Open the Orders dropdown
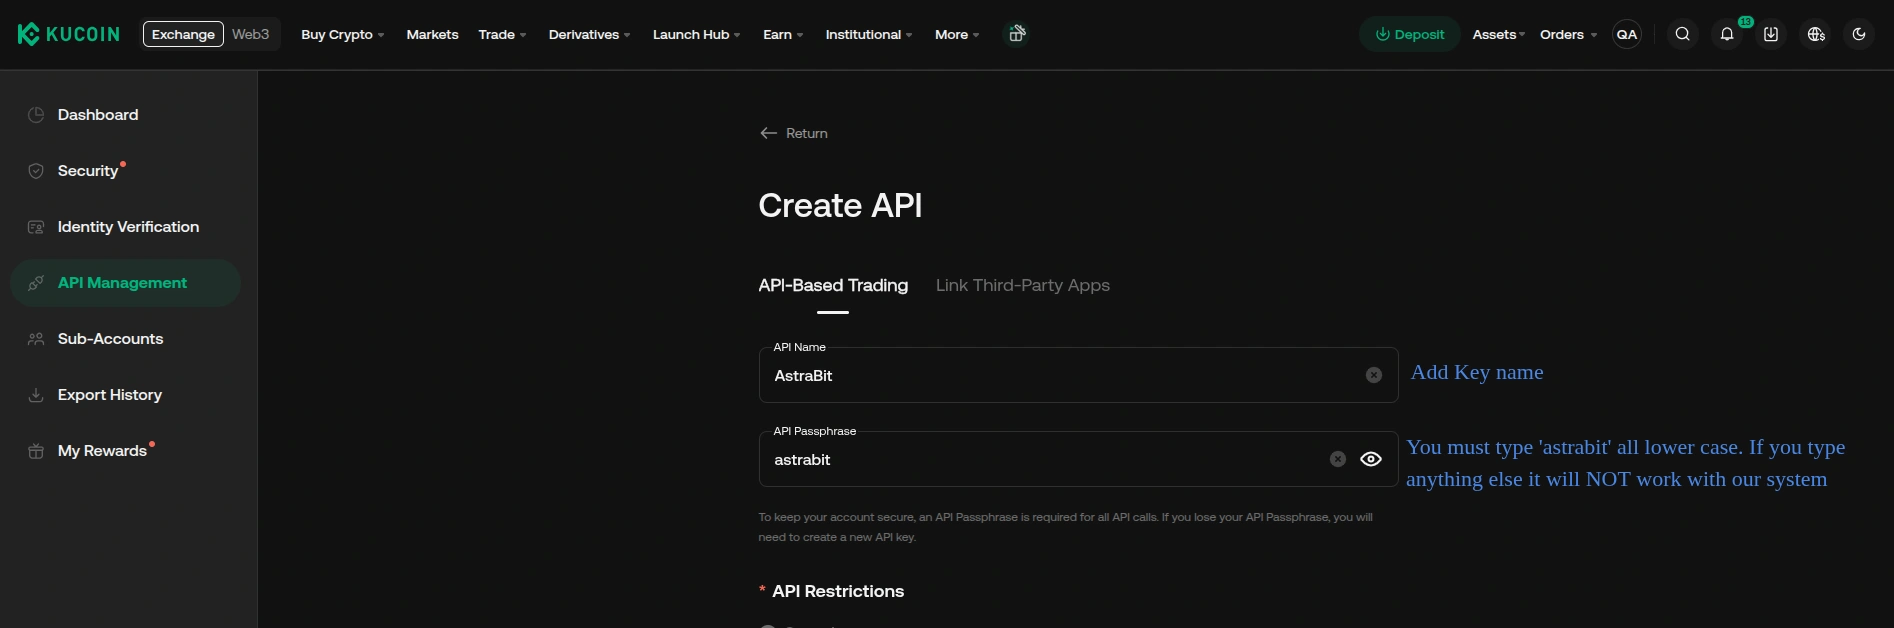 coord(1568,34)
